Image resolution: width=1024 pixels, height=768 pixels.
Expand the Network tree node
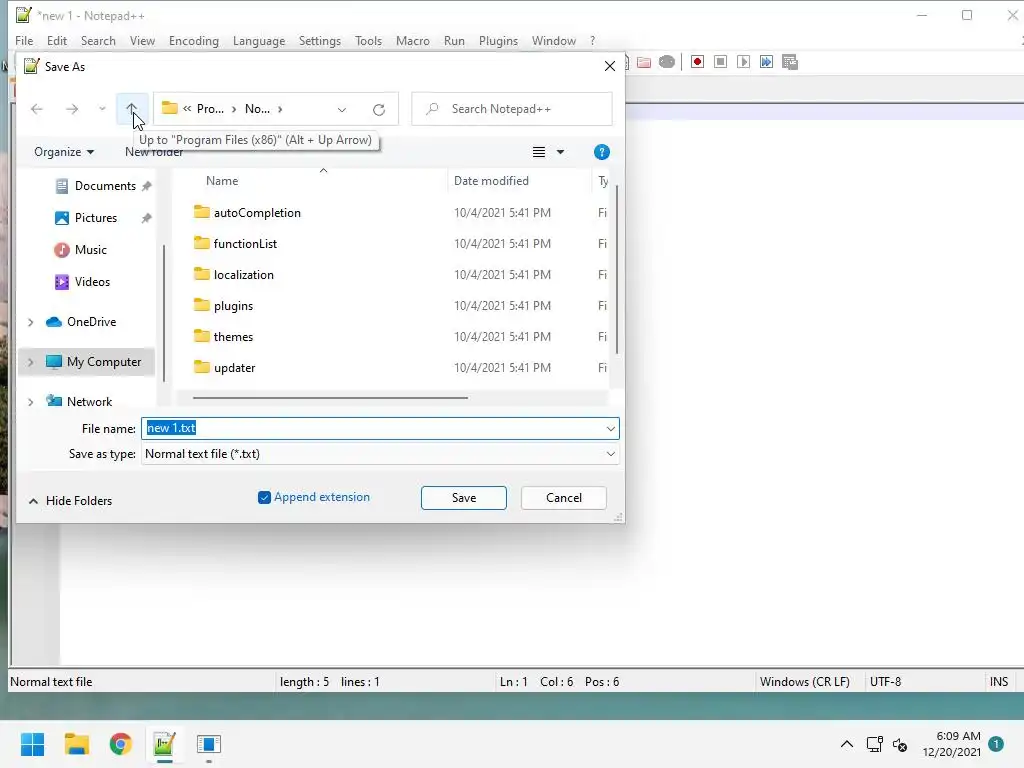point(30,402)
